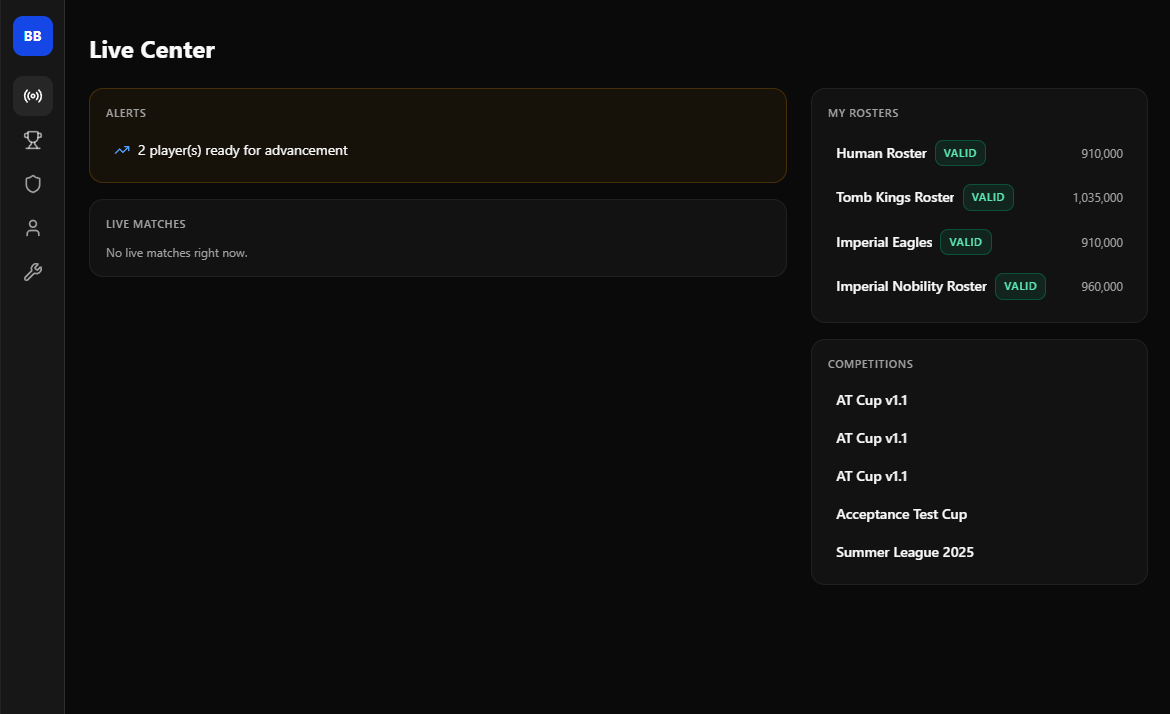This screenshot has width=1170, height=714.
Task: Click the VALID badge next to Human Roster
Action: (x=960, y=153)
